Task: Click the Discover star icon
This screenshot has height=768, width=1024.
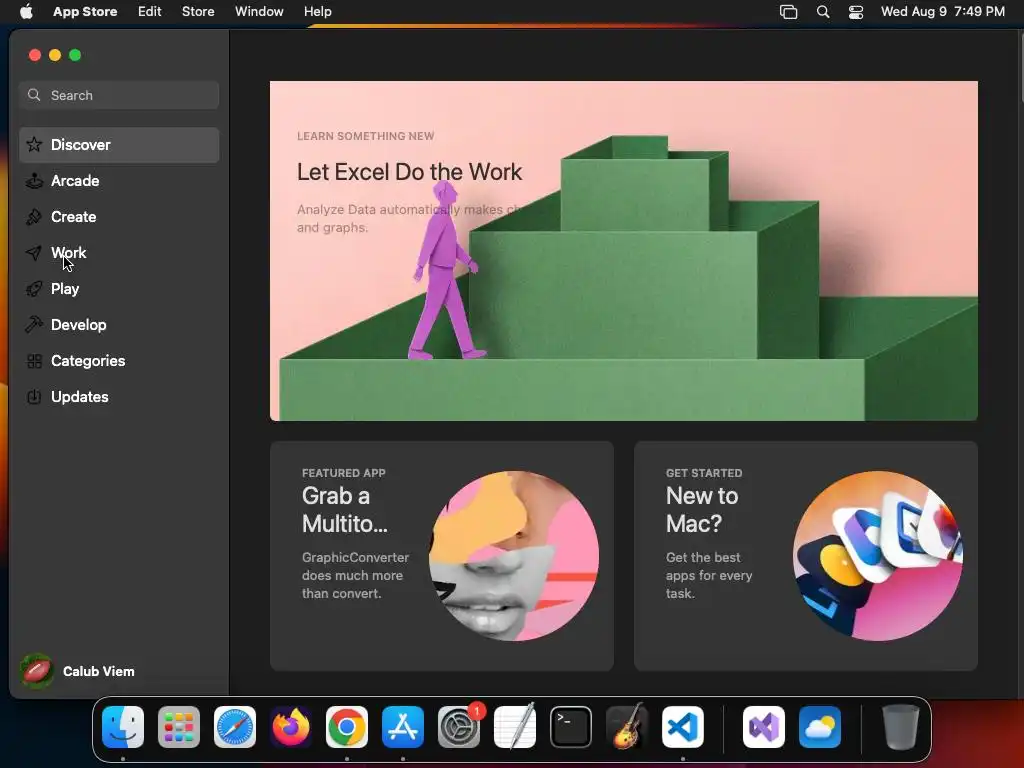Action: pos(34,144)
